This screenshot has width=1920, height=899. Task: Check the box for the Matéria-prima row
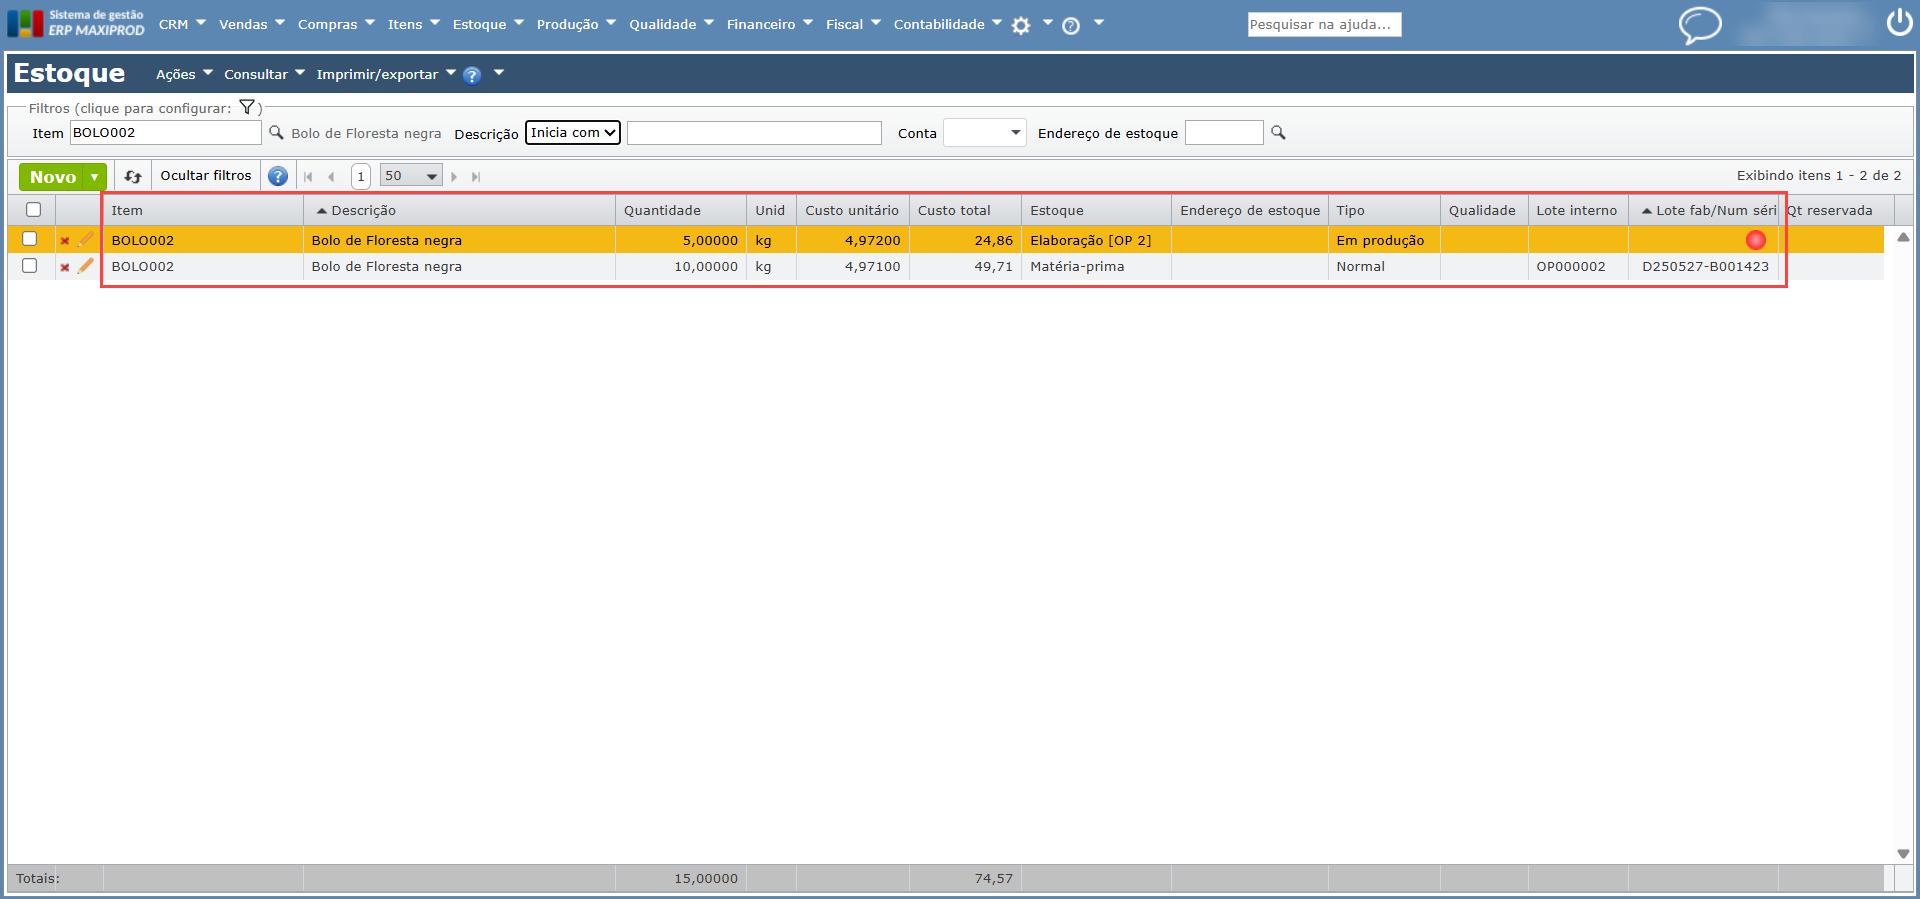(30, 266)
